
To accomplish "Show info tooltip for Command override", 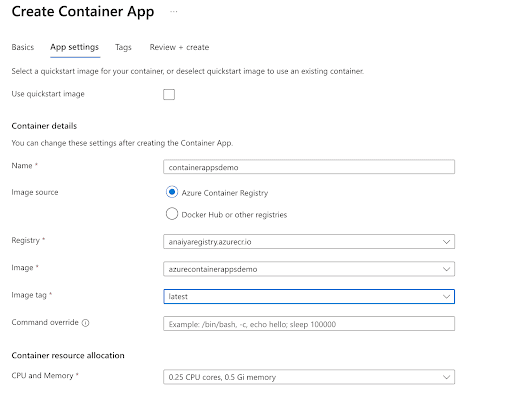I will click(x=86, y=323).
